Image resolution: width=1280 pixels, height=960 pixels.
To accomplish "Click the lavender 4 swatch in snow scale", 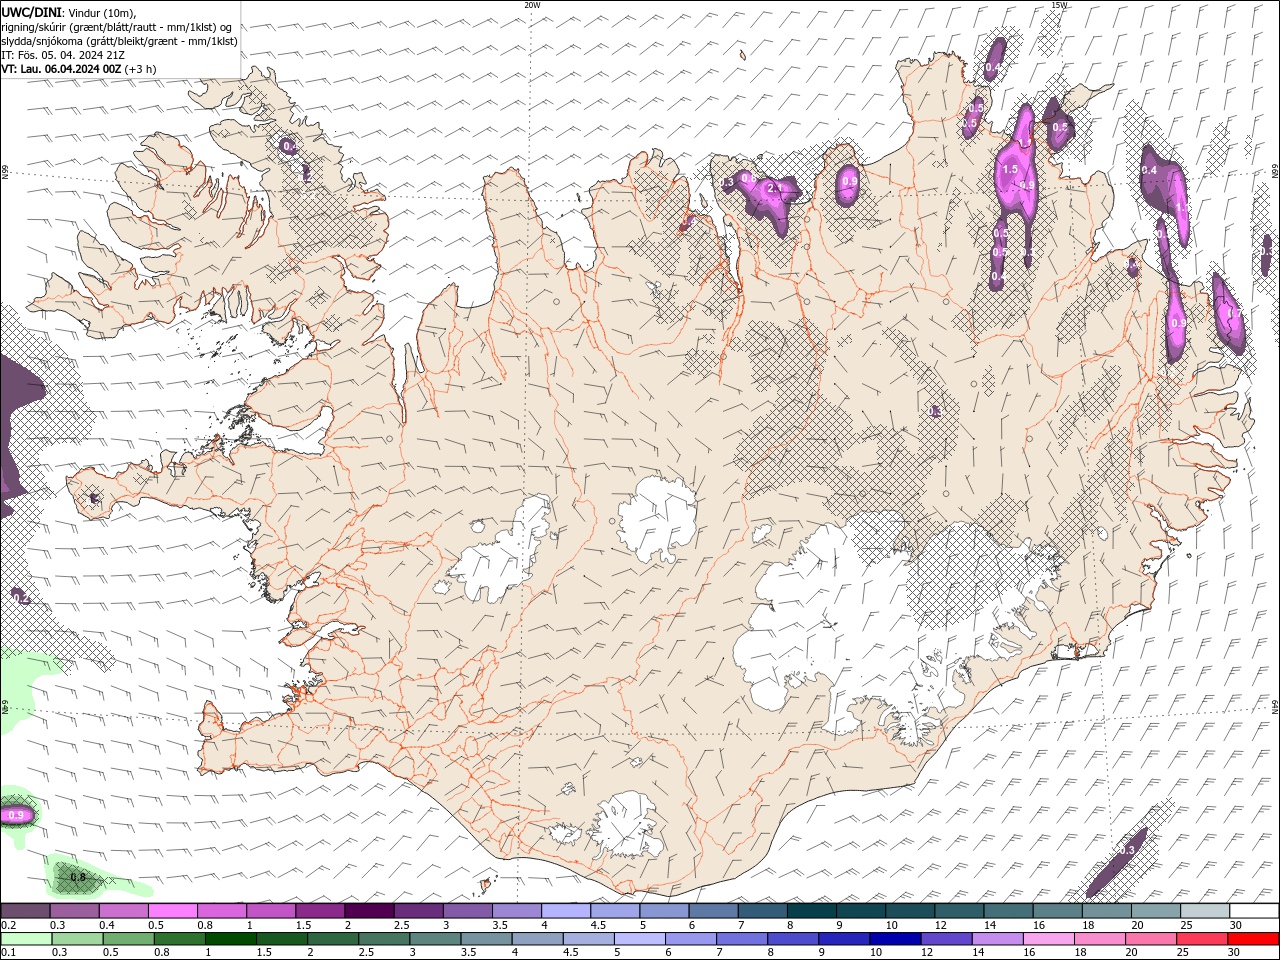I will pos(565,911).
